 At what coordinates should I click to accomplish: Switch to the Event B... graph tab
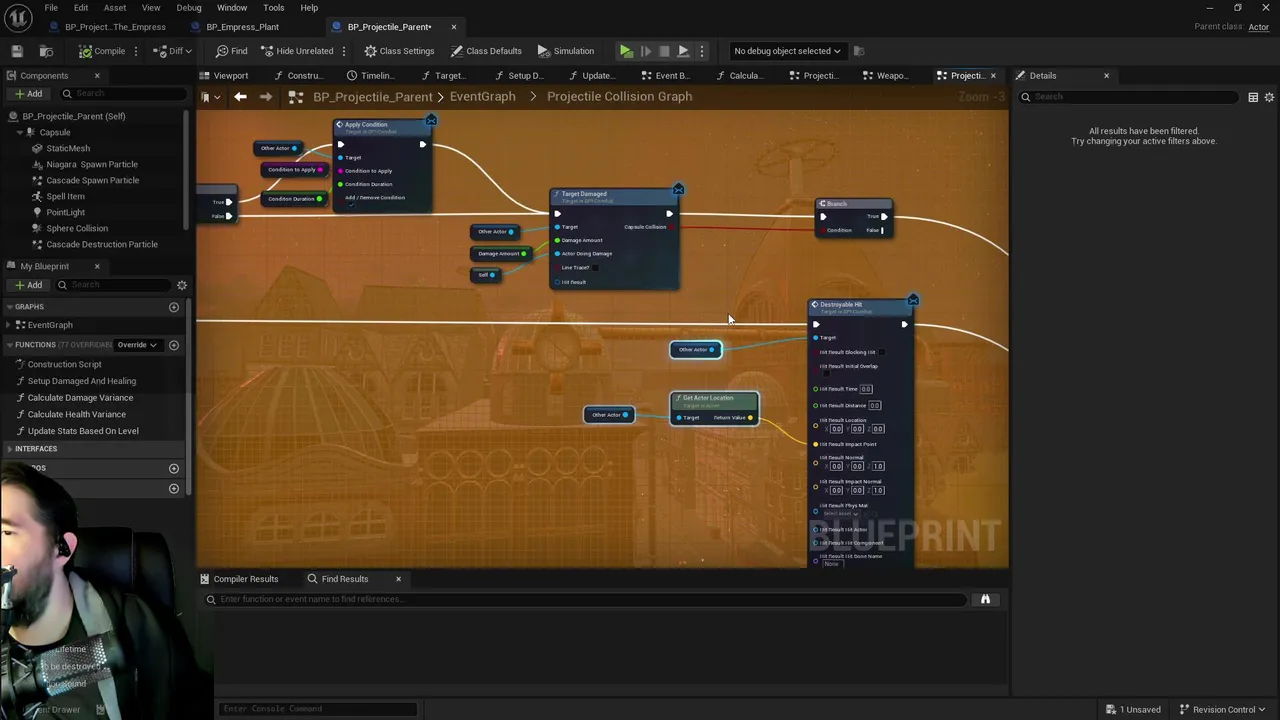[665, 76]
